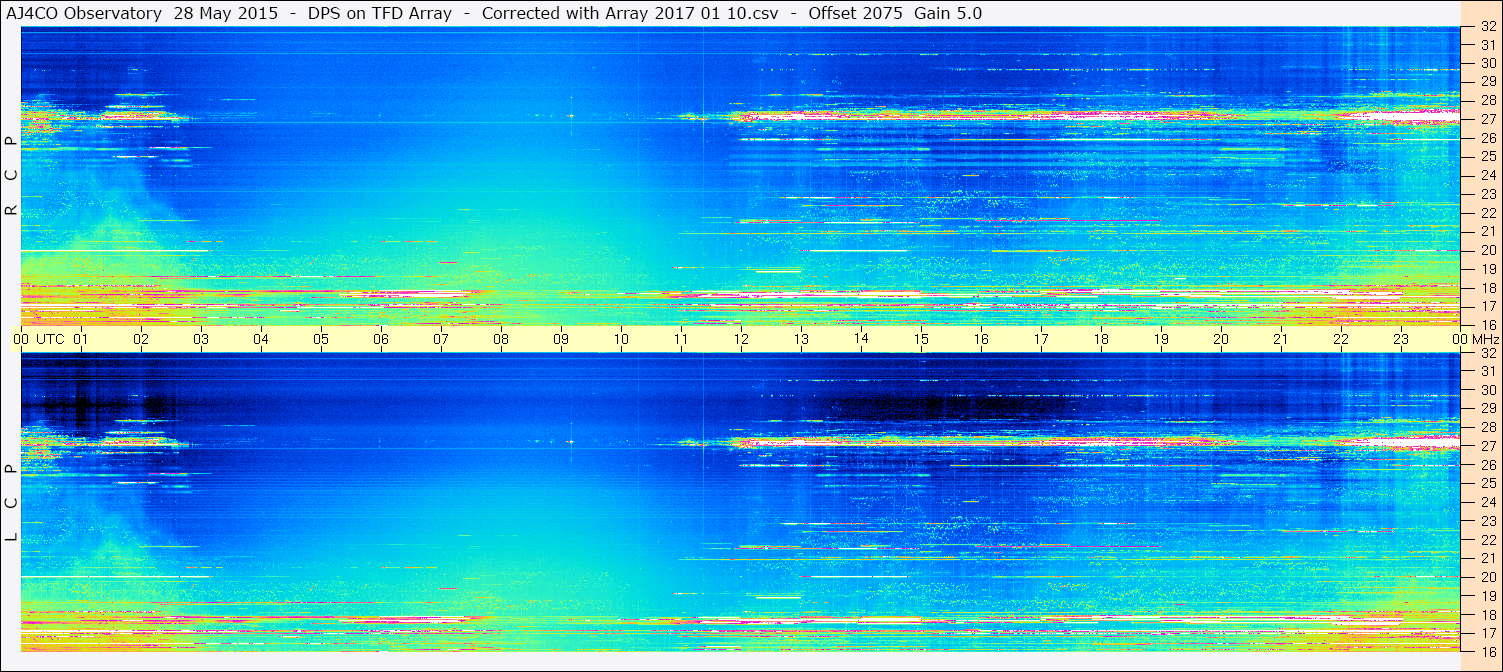This screenshot has width=1503, height=672.
Task: Select the 09 hour mark on time axis
Action: (x=561, y=340)
